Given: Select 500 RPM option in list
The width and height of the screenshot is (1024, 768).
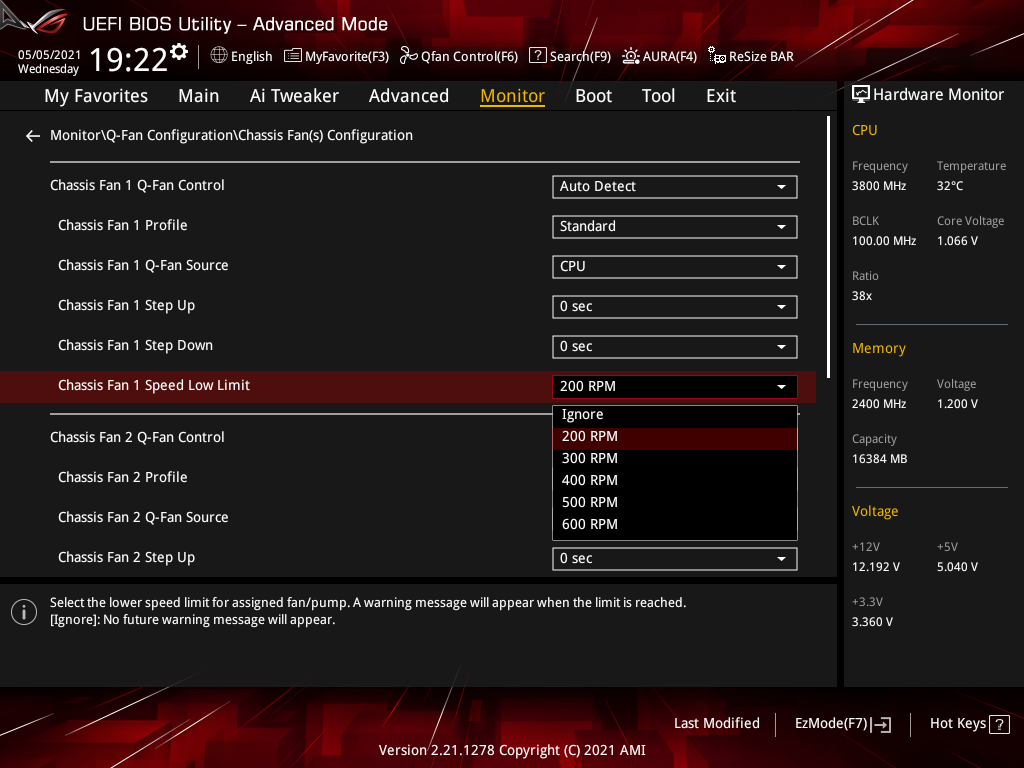Looking at the screenshot, I should click(x=675, y=503).
